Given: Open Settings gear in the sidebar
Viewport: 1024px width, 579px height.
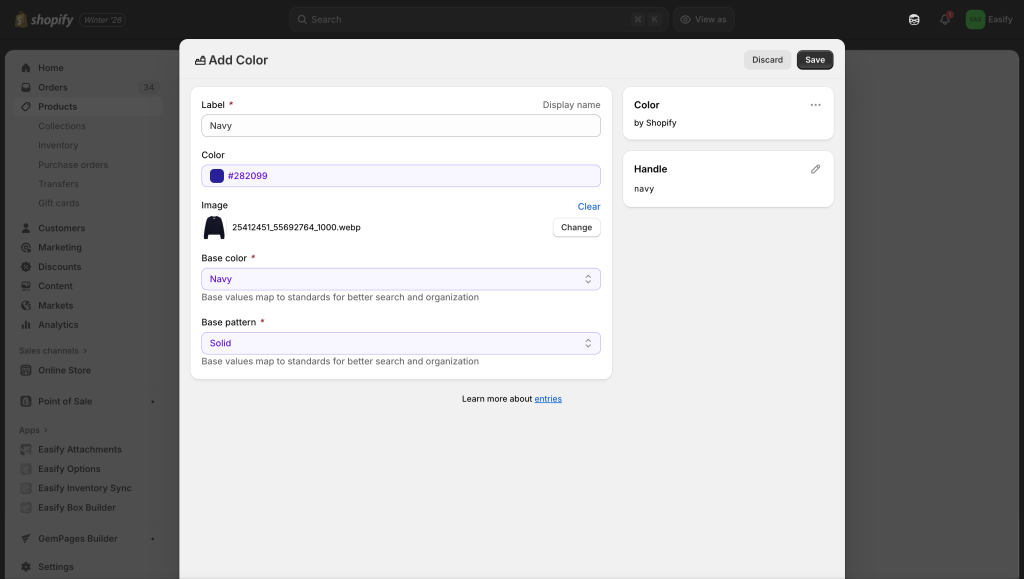Looking at the screenshot, I should click(x=27, y=567).
